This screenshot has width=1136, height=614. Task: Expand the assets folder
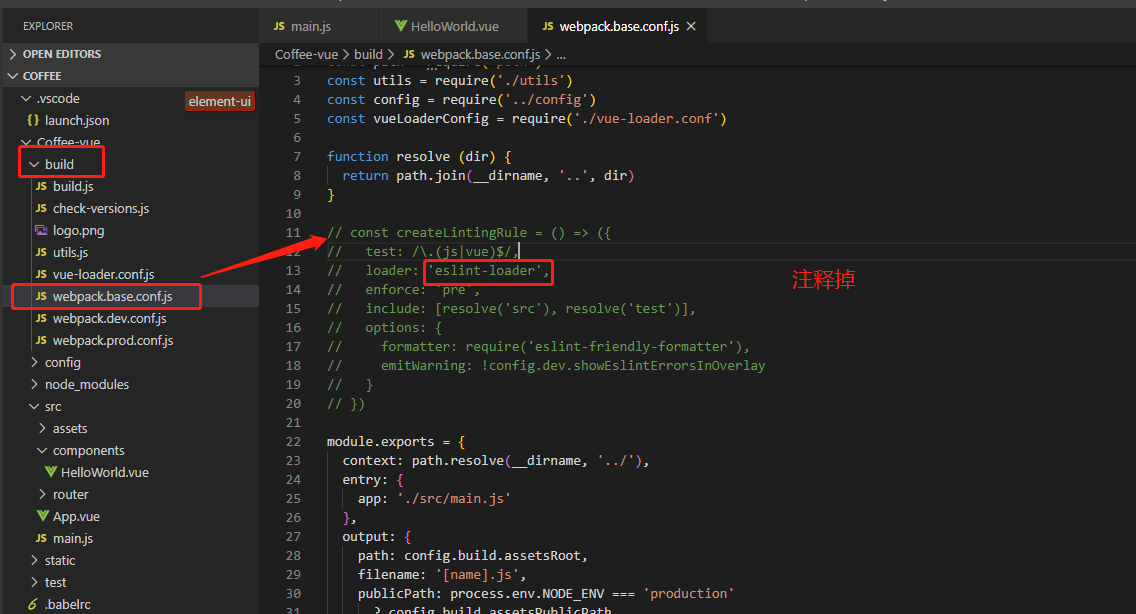[x=42, y=428]
